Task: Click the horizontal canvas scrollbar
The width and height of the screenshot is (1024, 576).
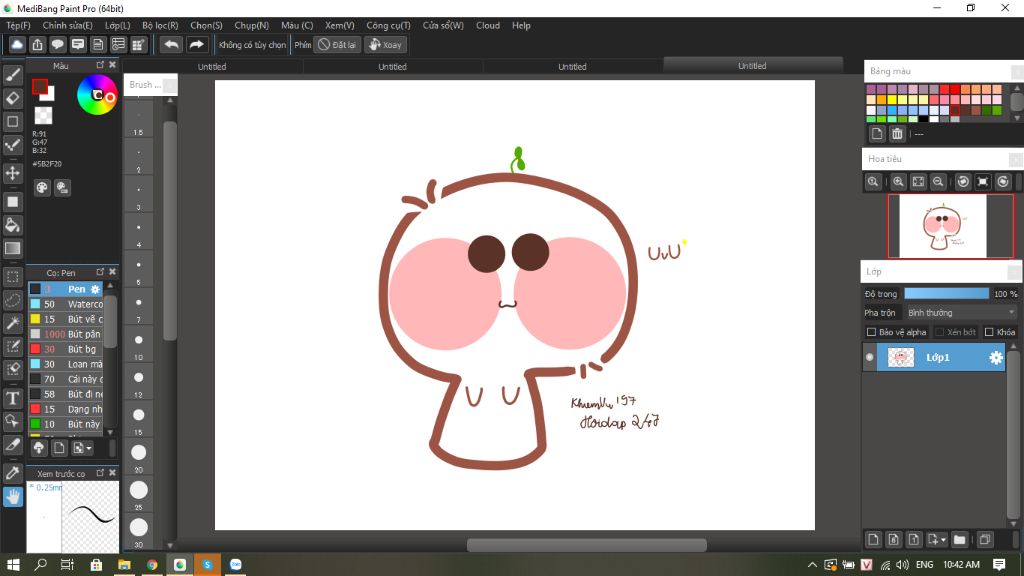Action: [x=586, y=545]
